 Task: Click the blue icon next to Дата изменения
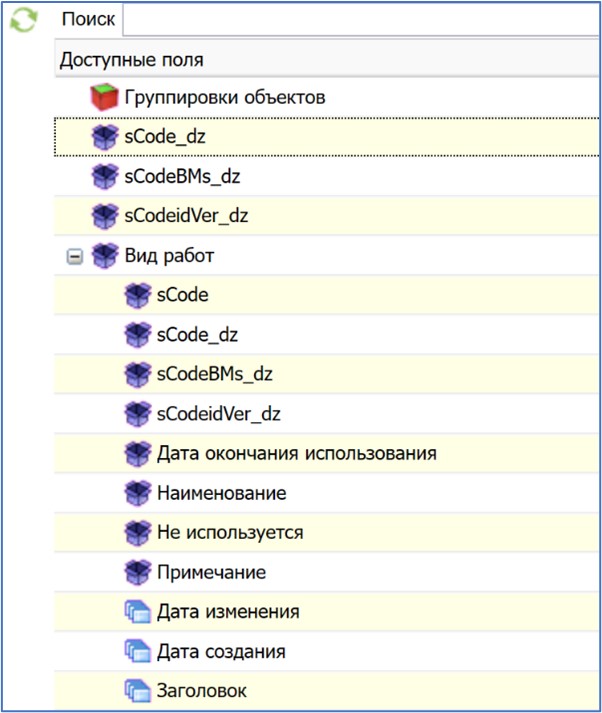coord(136,612)
